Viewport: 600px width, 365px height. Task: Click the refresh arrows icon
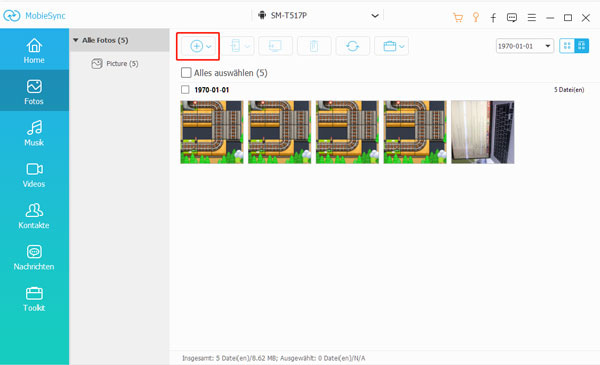coord(352,46)
